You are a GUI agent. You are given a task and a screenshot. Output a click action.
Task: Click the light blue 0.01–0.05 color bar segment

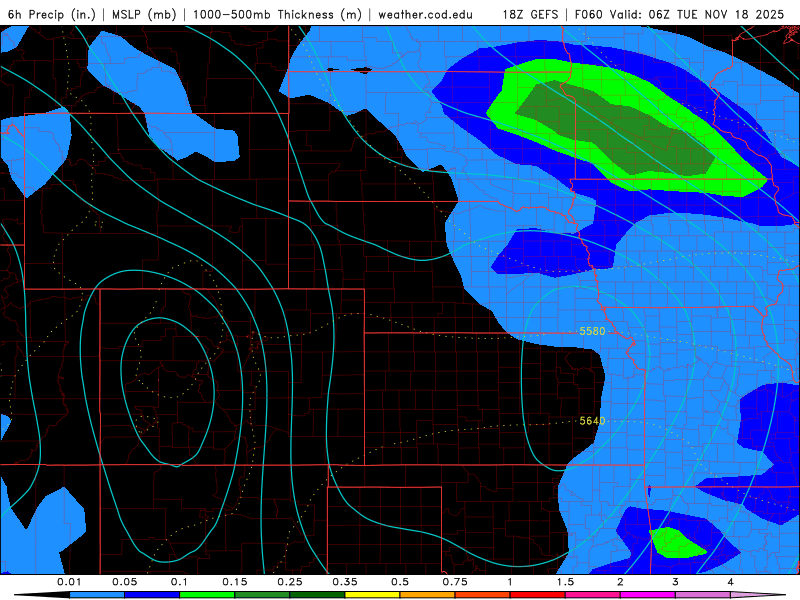pos(97,595)
